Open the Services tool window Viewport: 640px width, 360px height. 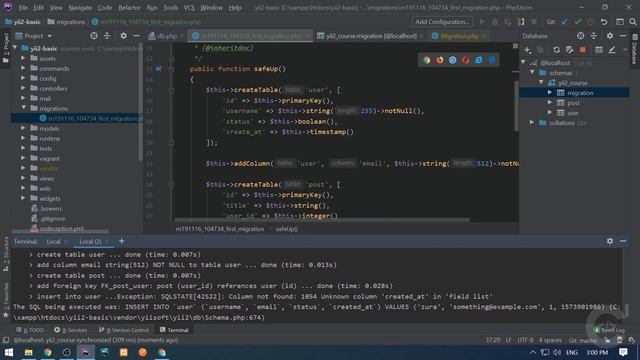(x=71, y=330)
